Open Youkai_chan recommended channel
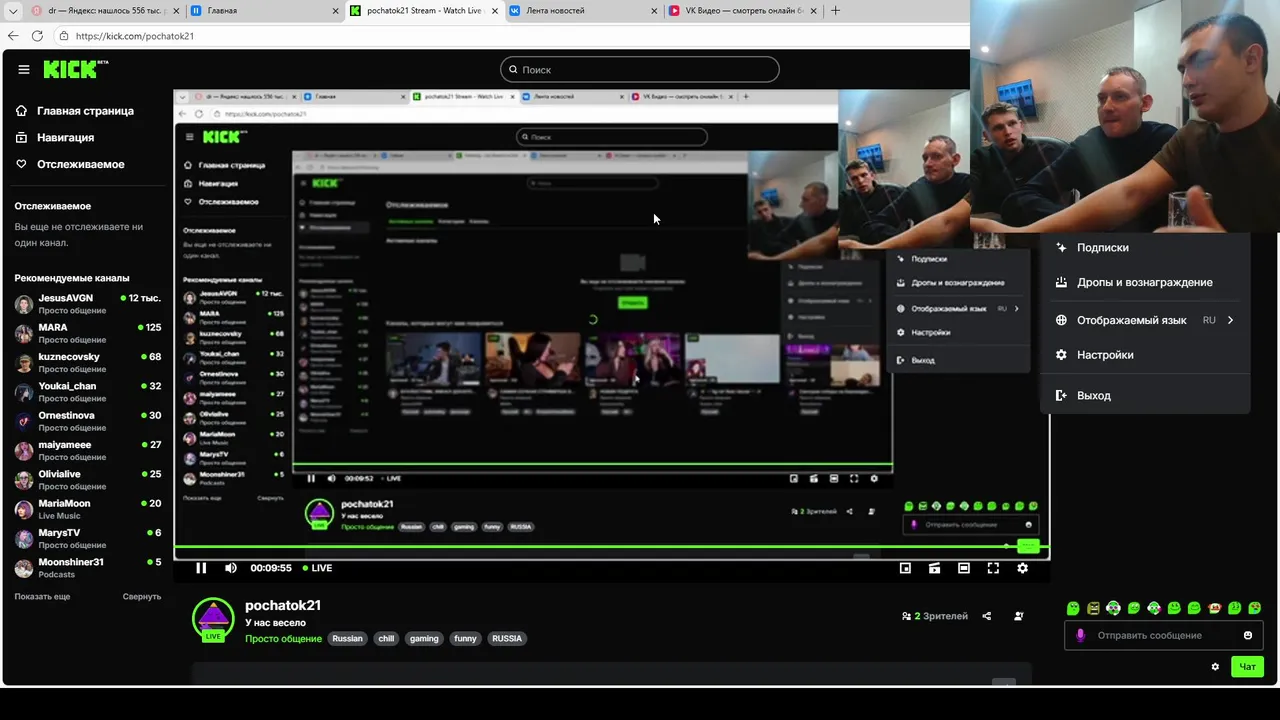Viewport: 1280px width, 720px height. click(x=87, y=392)
